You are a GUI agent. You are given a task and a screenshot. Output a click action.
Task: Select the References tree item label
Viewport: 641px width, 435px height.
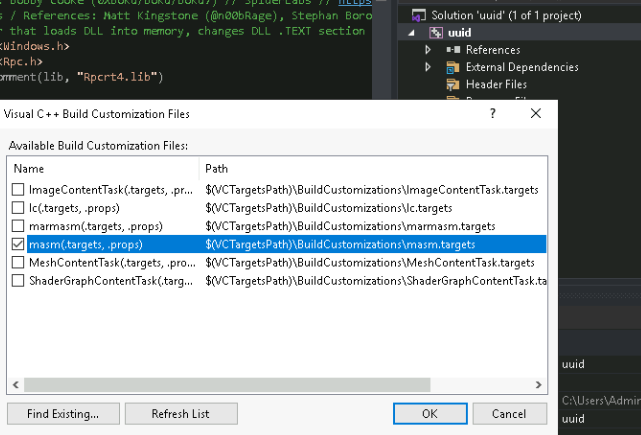493,50
